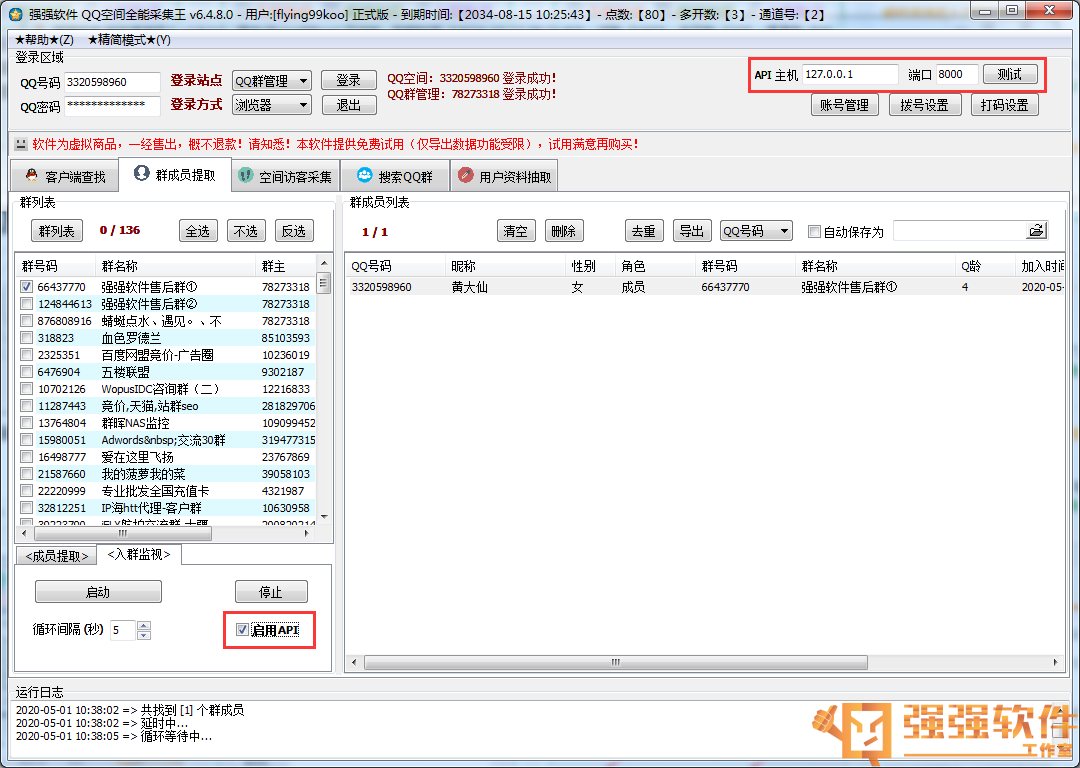Image resolution: width=1080 pixels, height=768 pixels.
Task: Check group 876808916 checkbox
Action: click(26, 321)
